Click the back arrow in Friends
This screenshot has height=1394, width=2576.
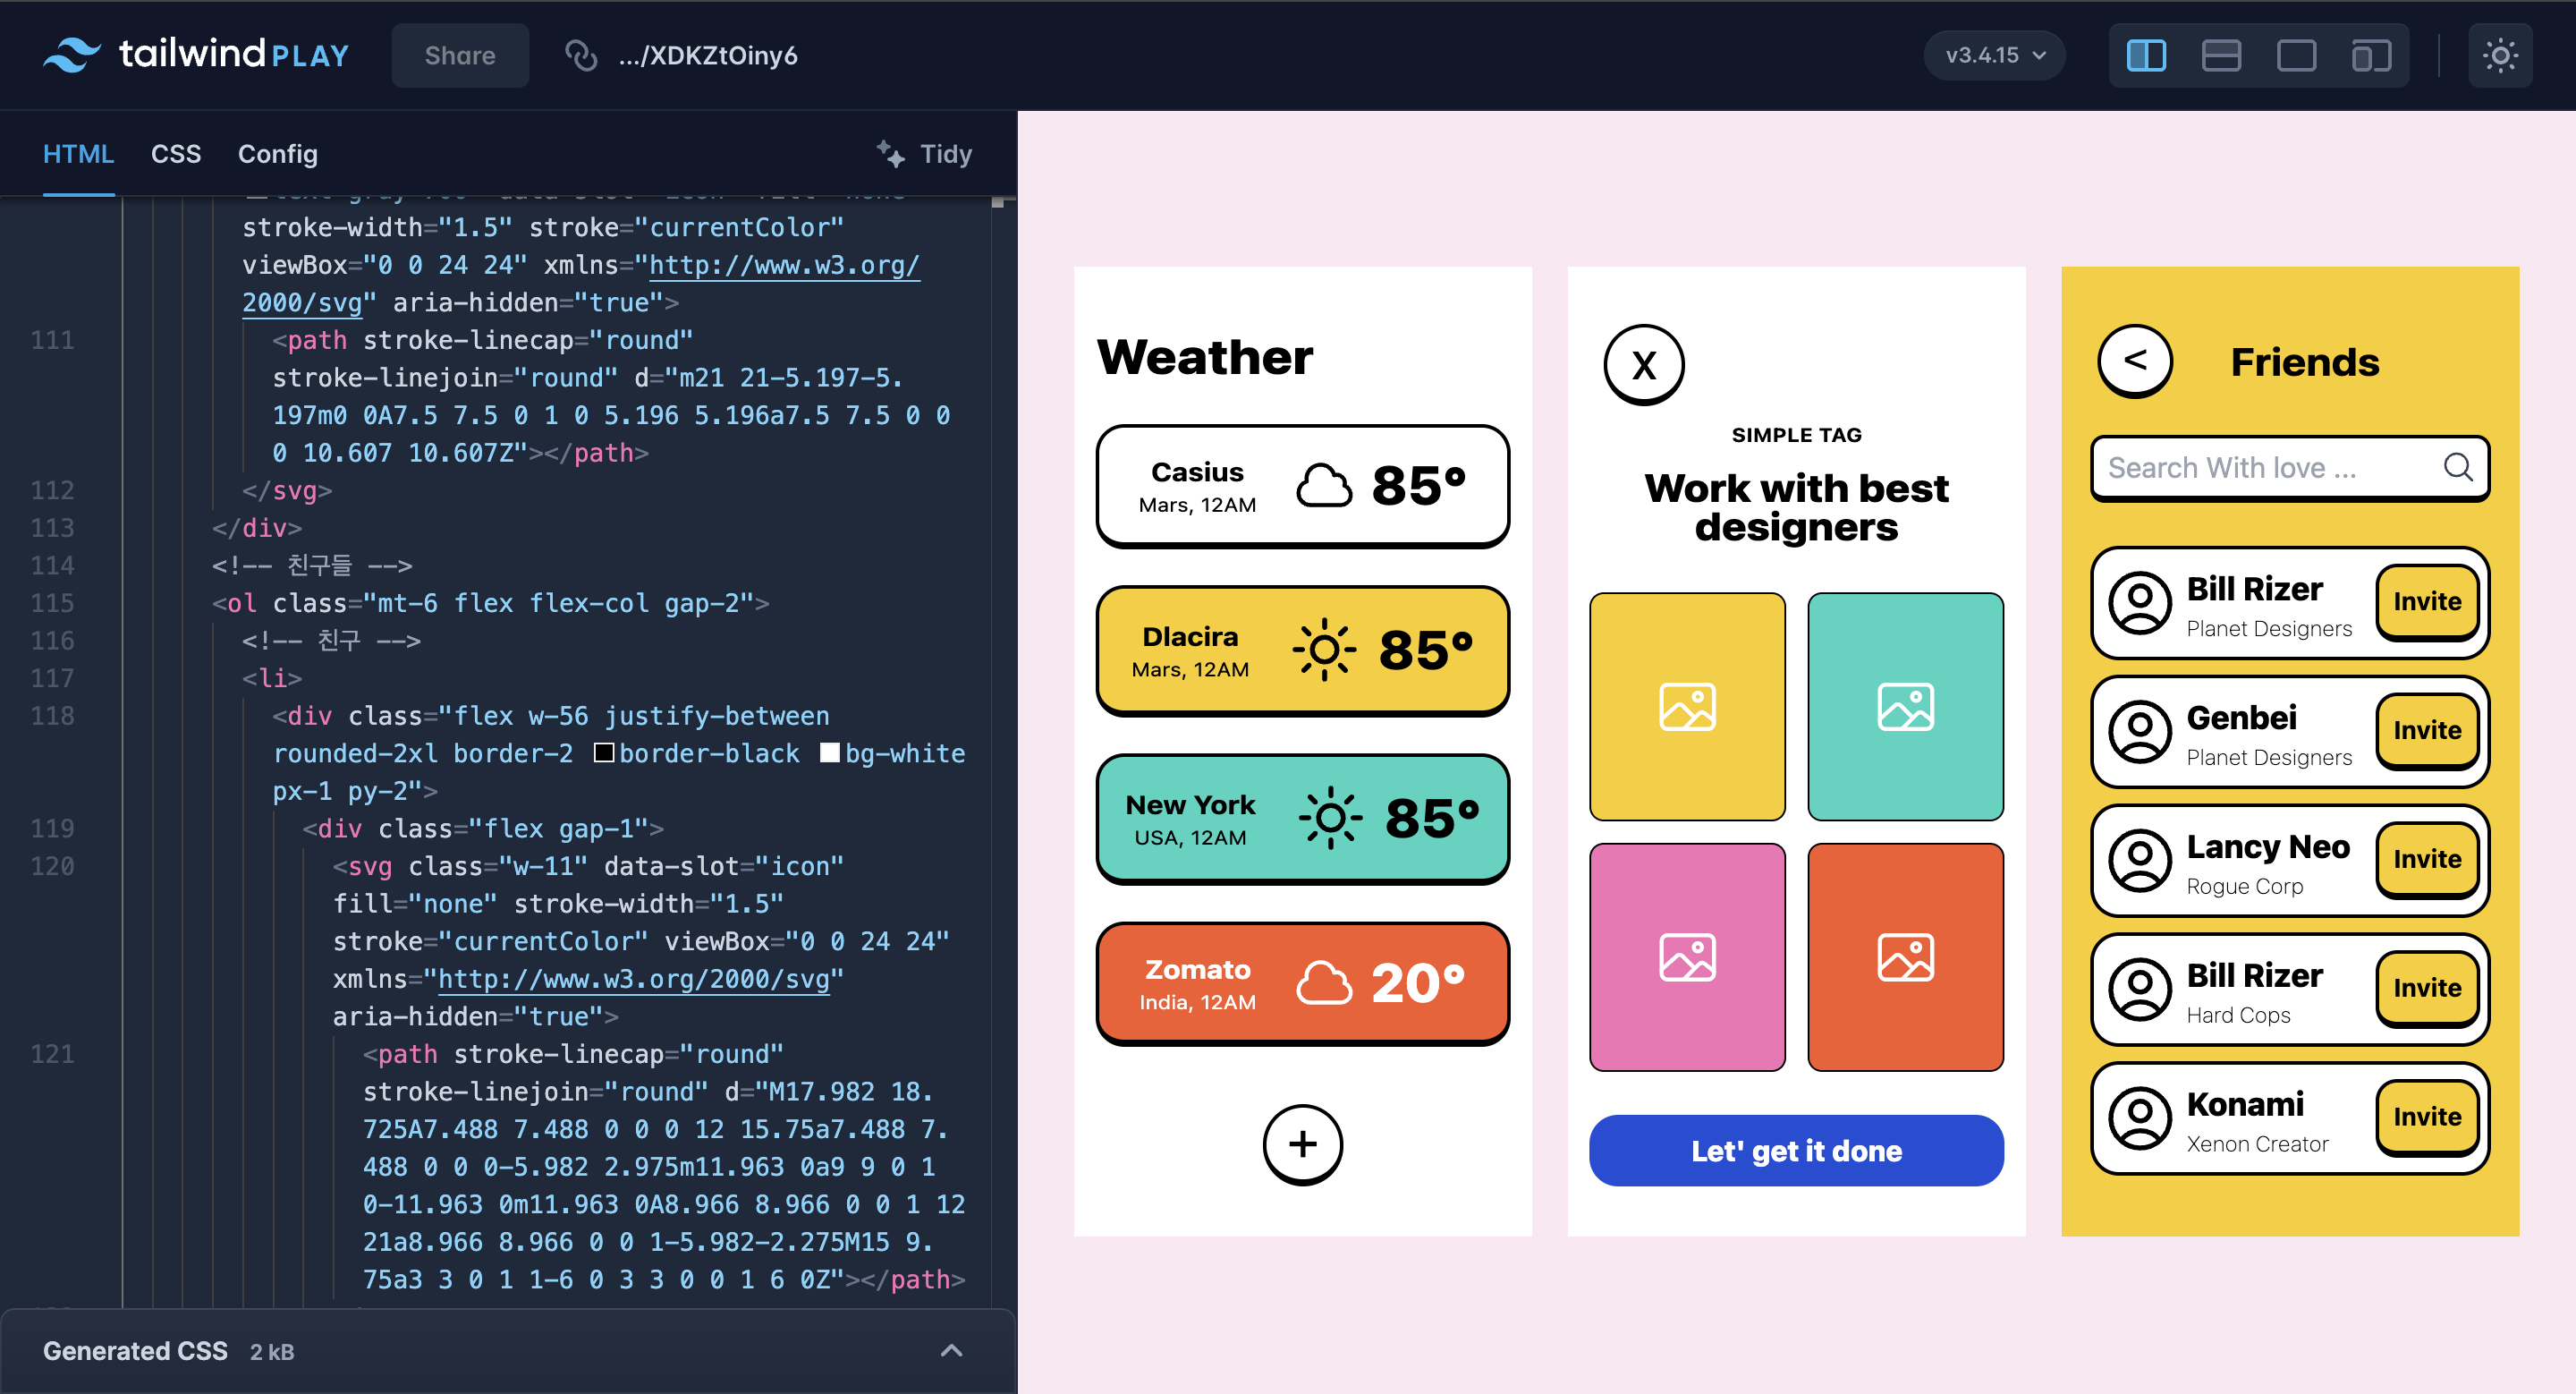point(2135,361)
